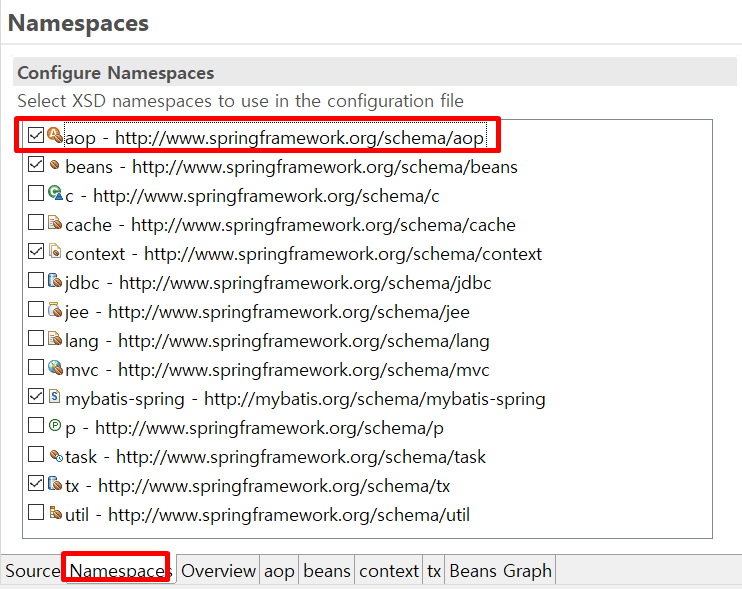Click the jee namespace icon
The width and height of the screenshot is (742, 589).
coord(55,309)
